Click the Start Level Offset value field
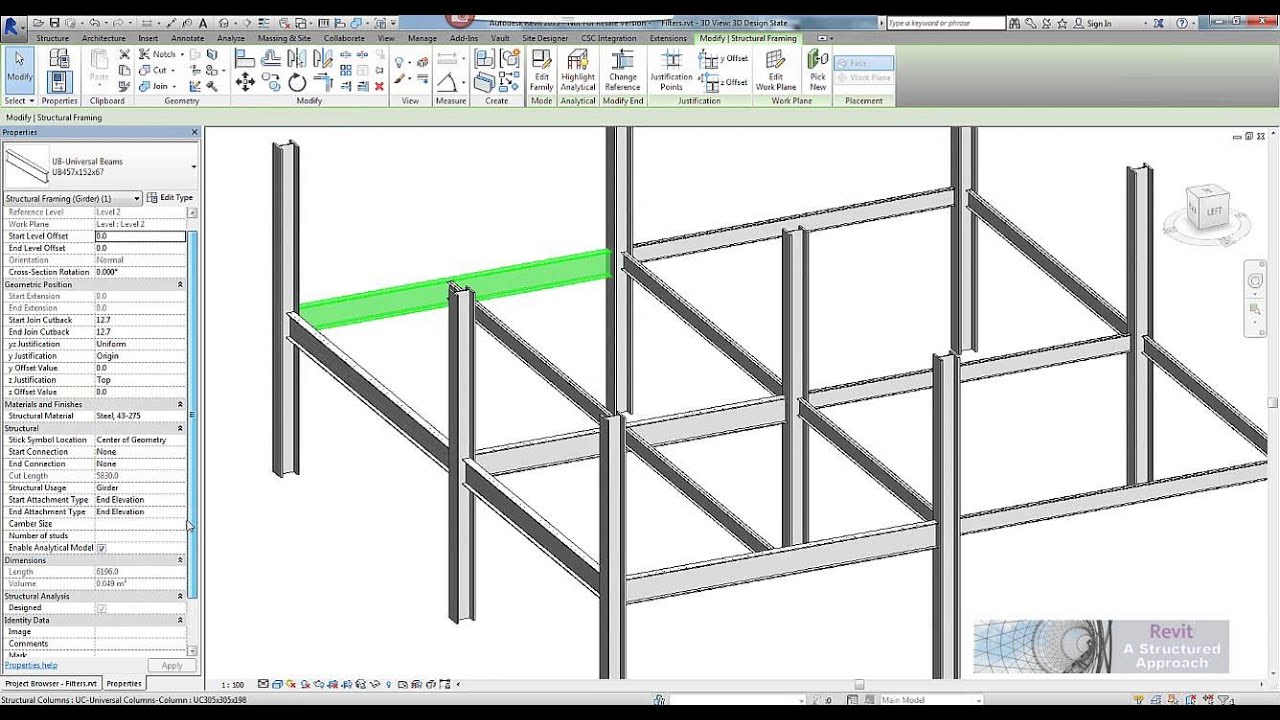 140,236
